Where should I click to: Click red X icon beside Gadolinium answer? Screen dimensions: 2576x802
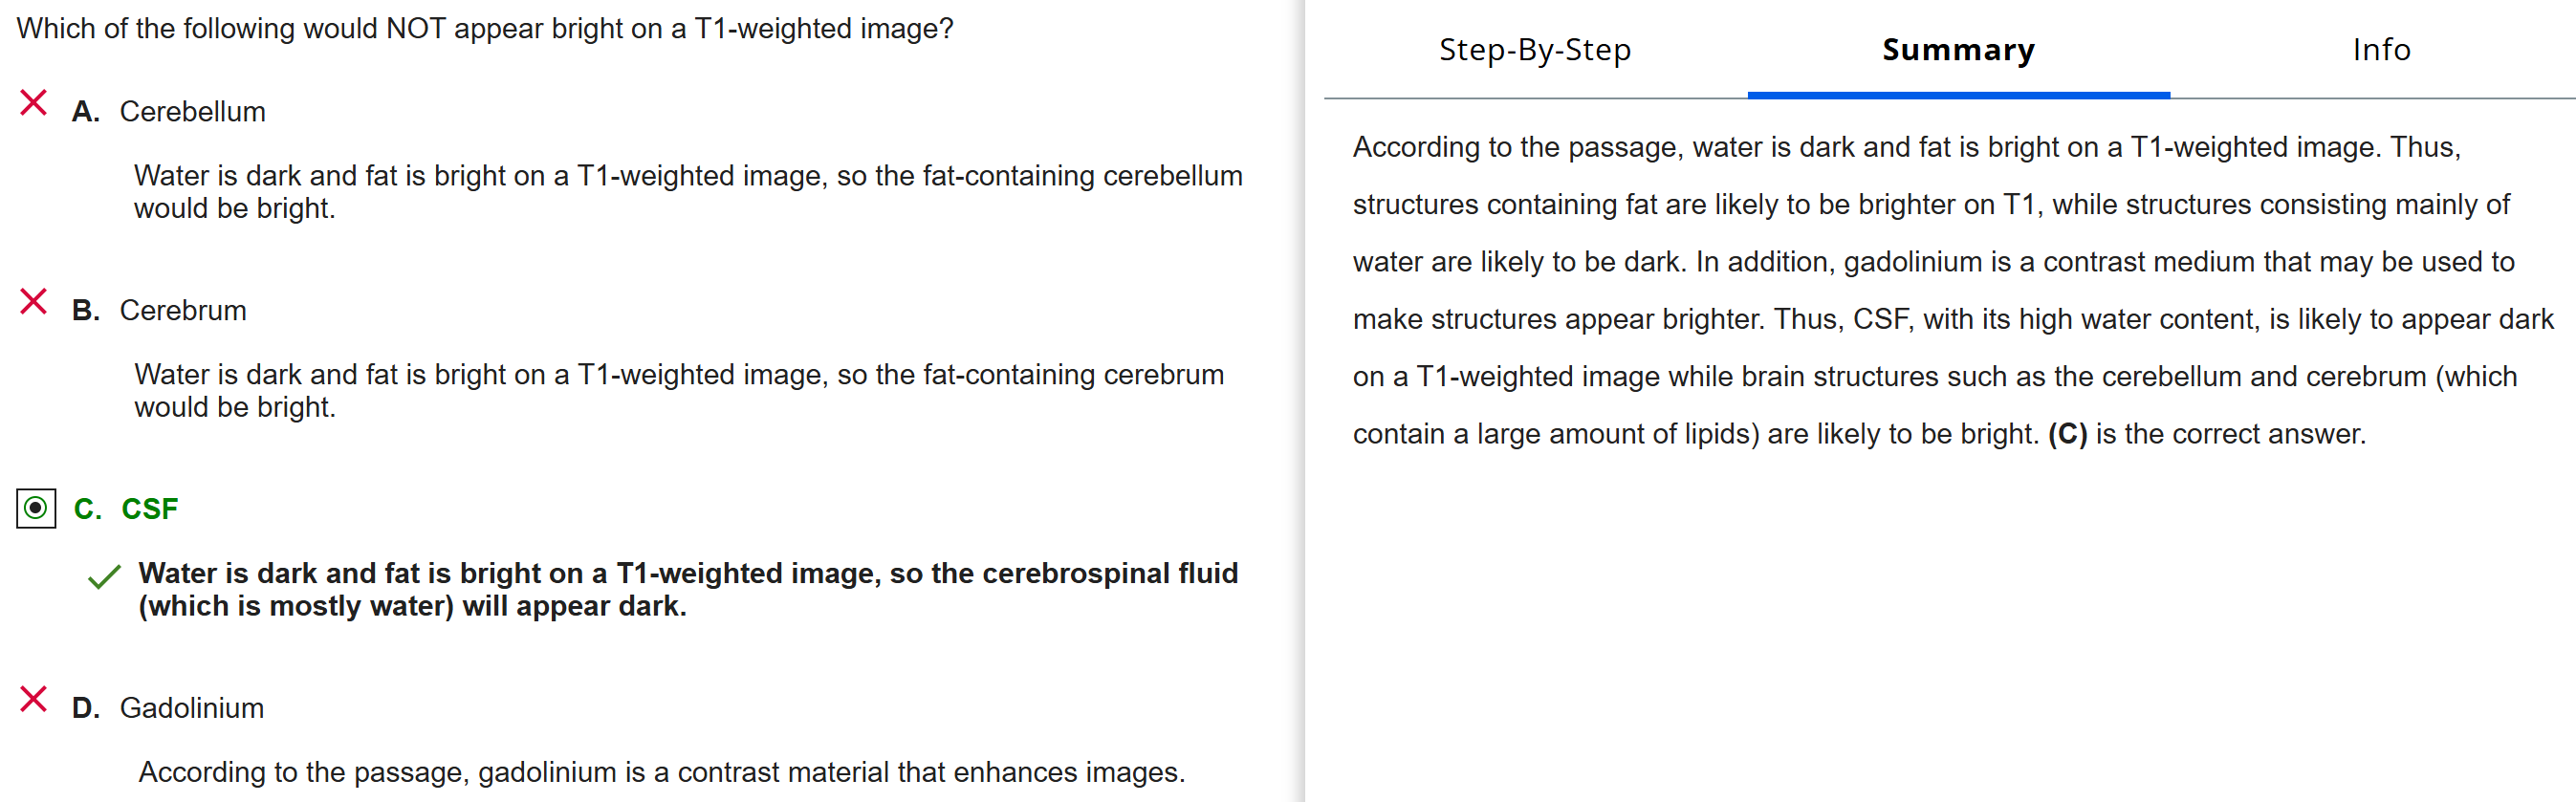[33, 699]
